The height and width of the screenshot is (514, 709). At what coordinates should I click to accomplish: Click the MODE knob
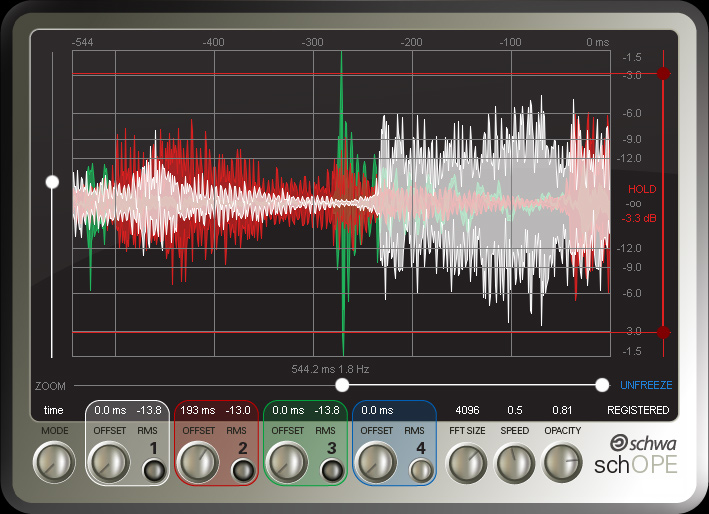[53, 463]
